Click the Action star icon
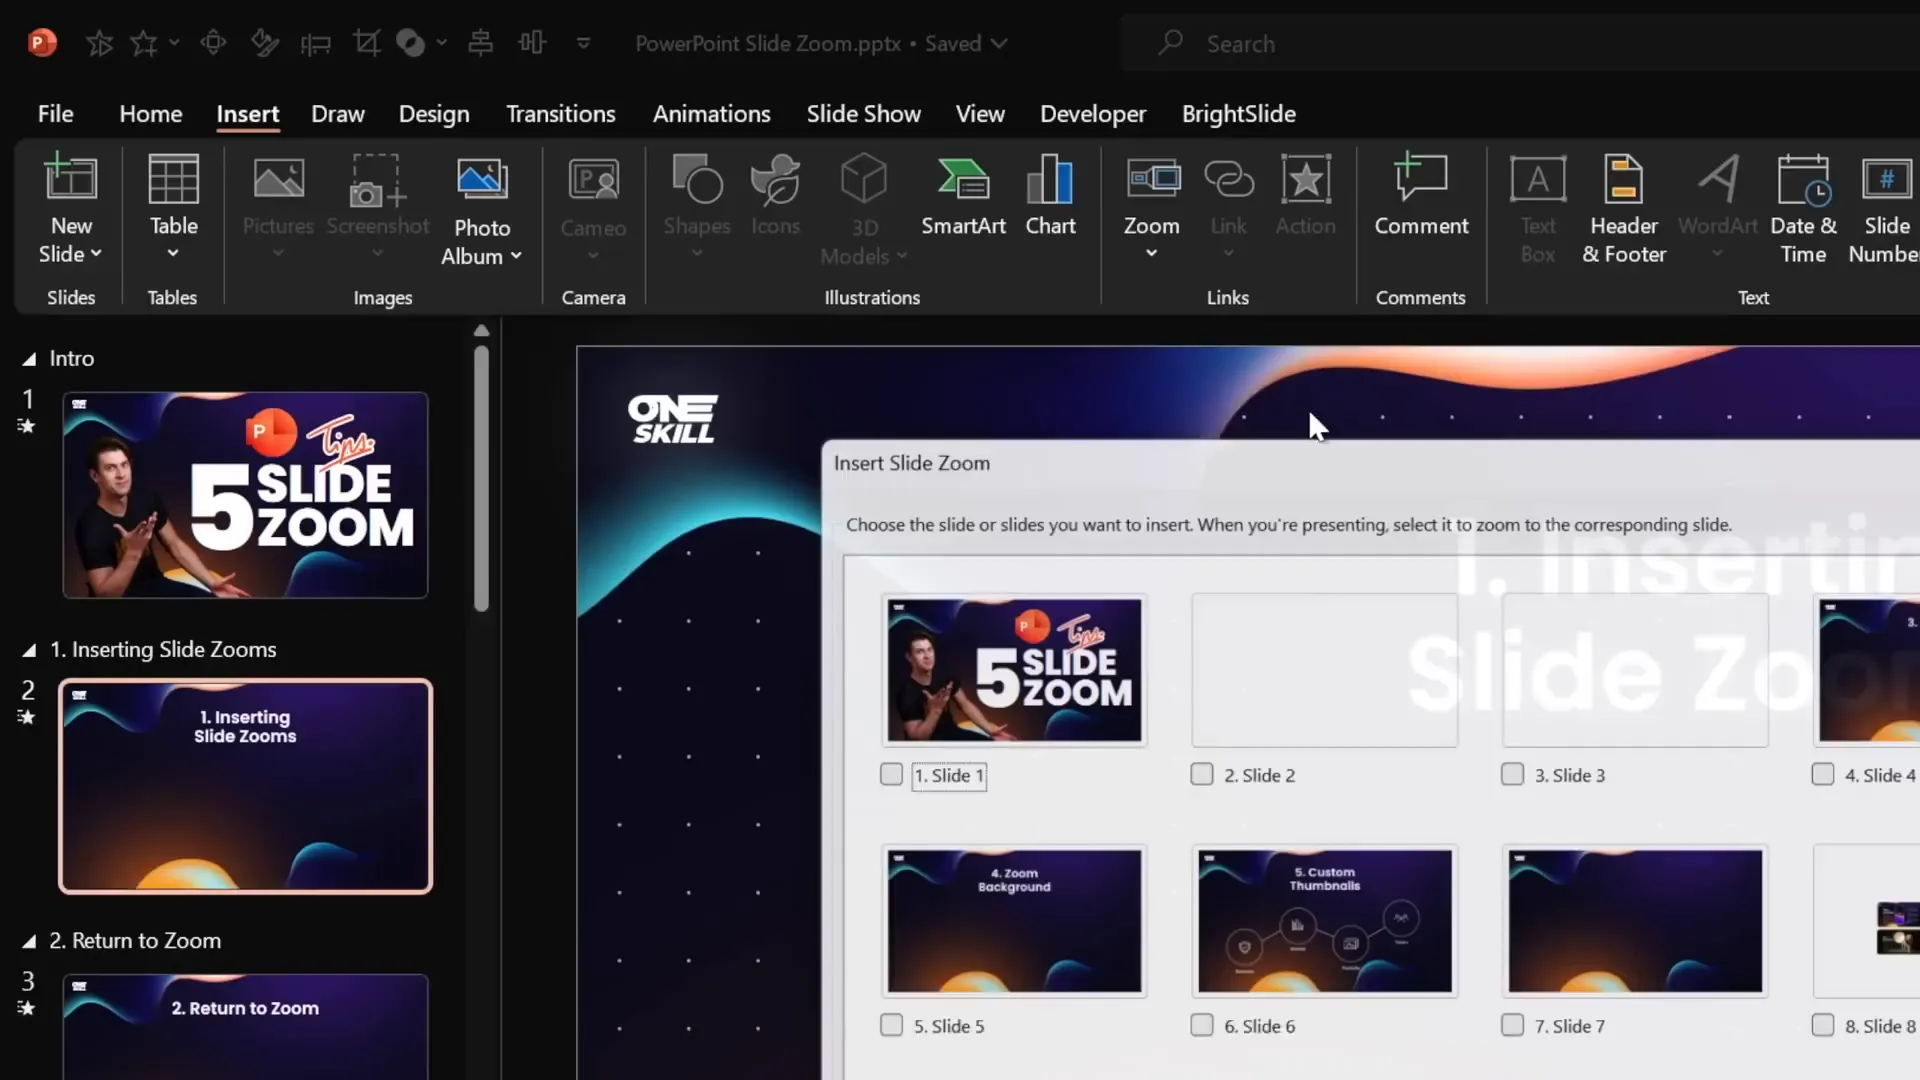 1306,180
